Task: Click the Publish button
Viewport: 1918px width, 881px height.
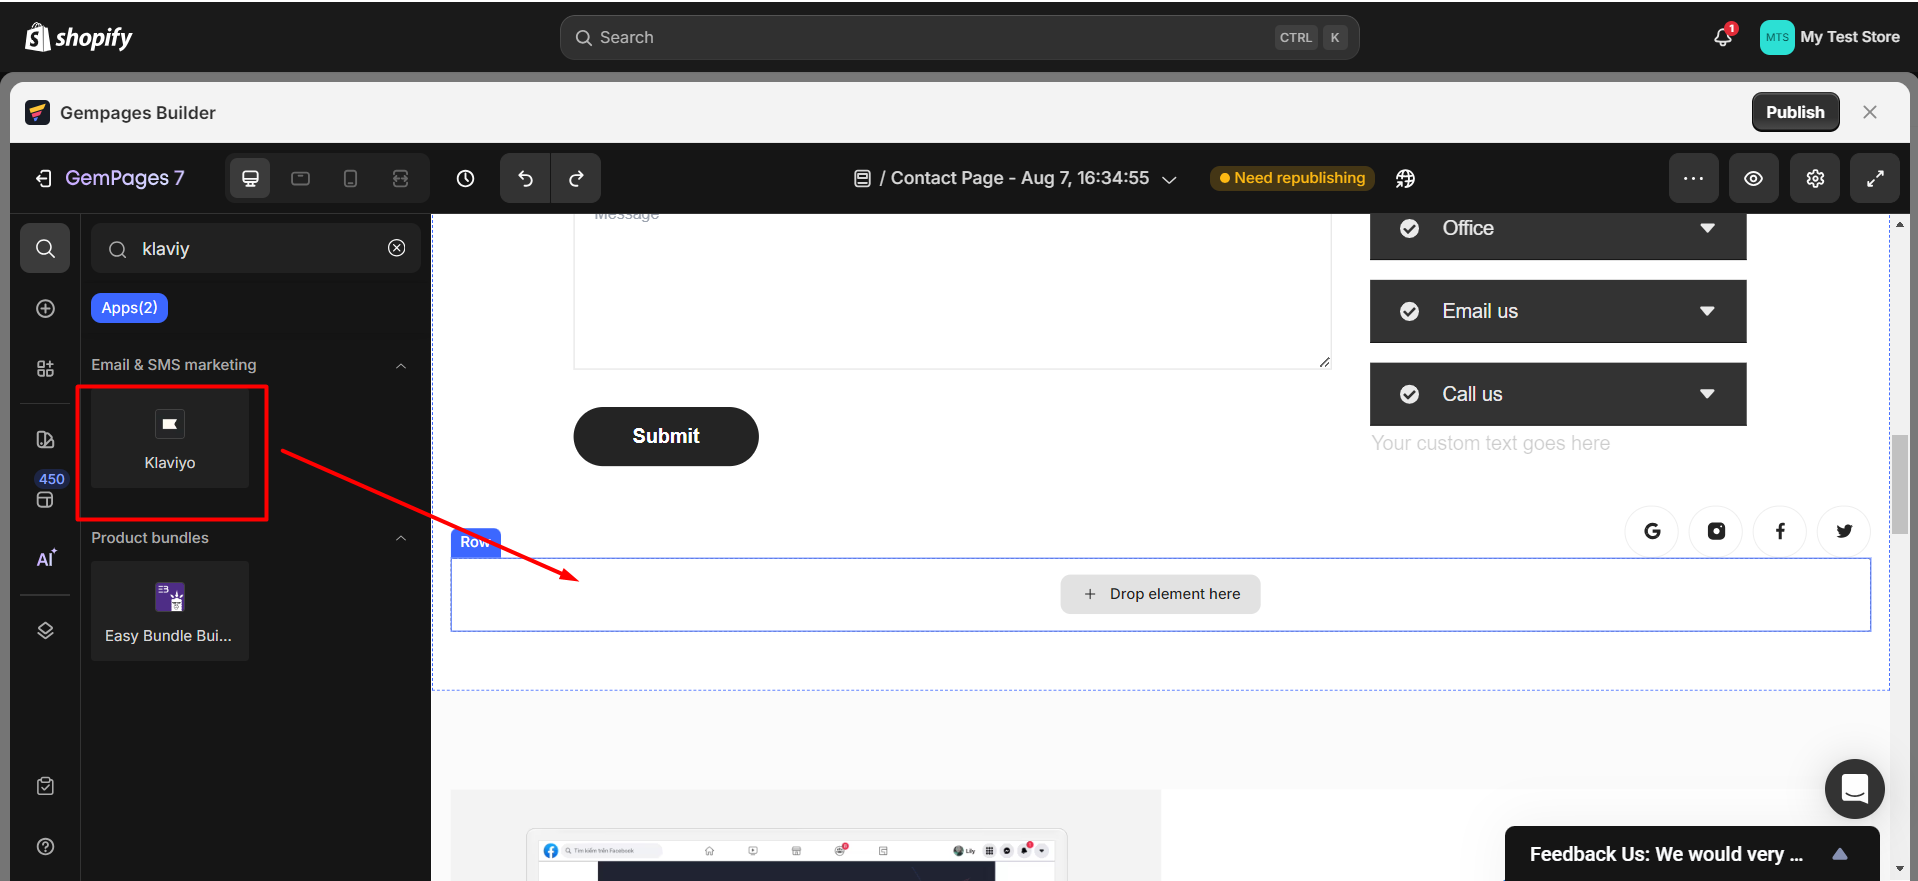Action: pos(1794,112)
